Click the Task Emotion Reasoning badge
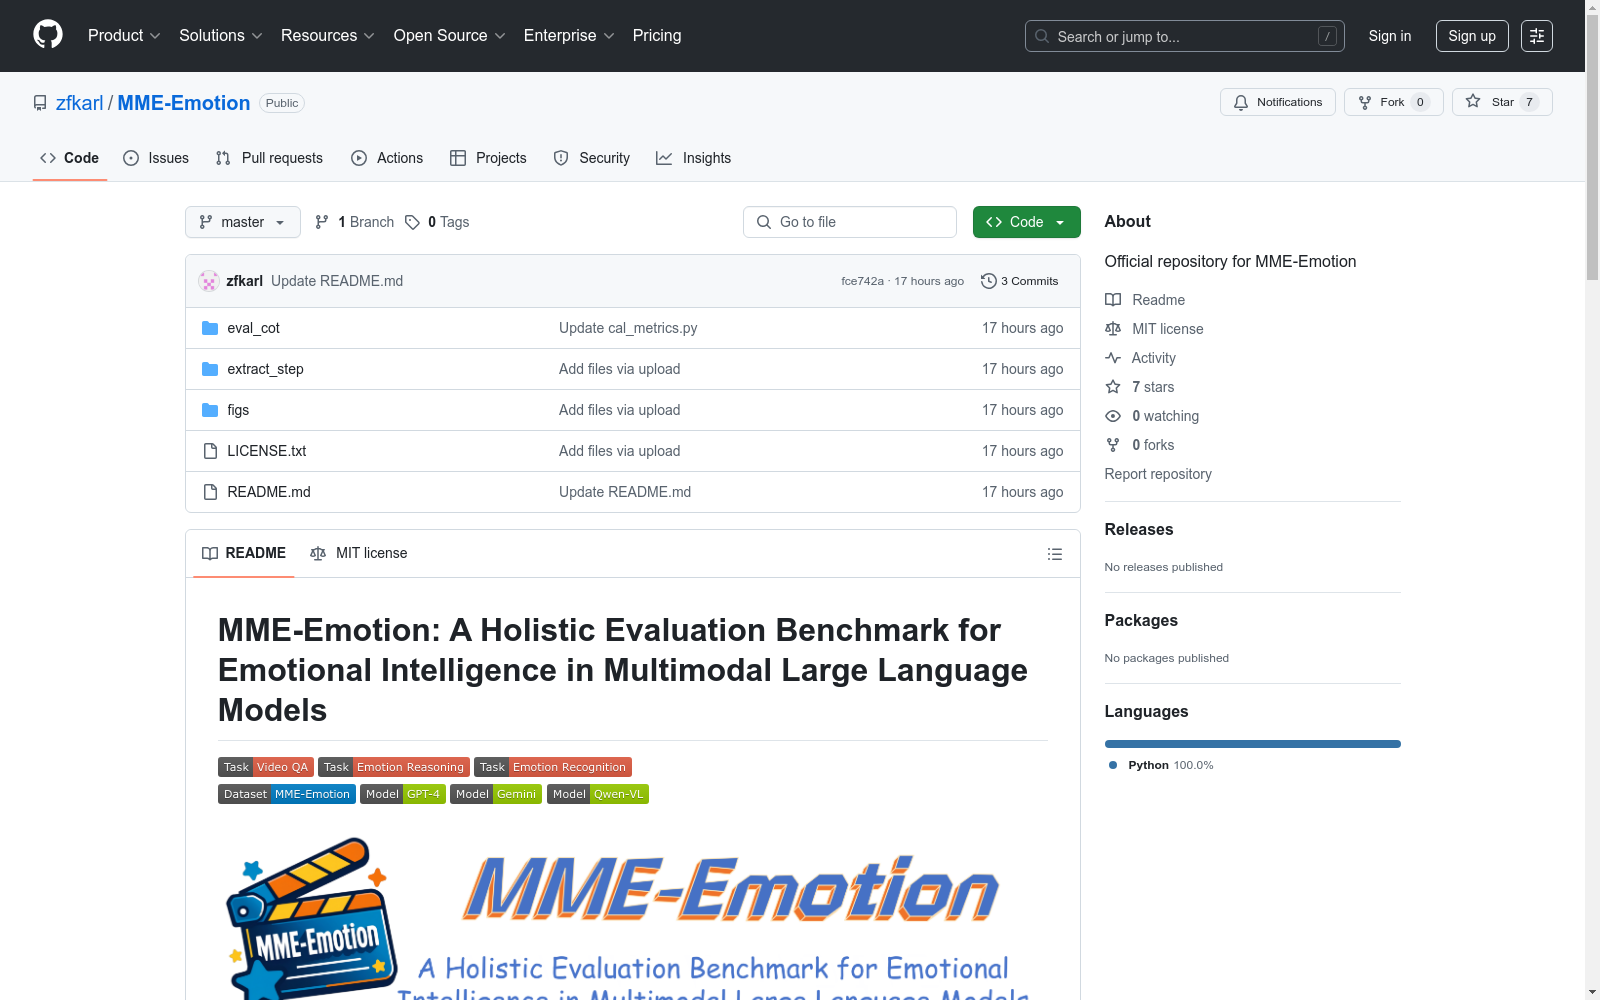This screenshot has height=1000, width=1600. 394,767
